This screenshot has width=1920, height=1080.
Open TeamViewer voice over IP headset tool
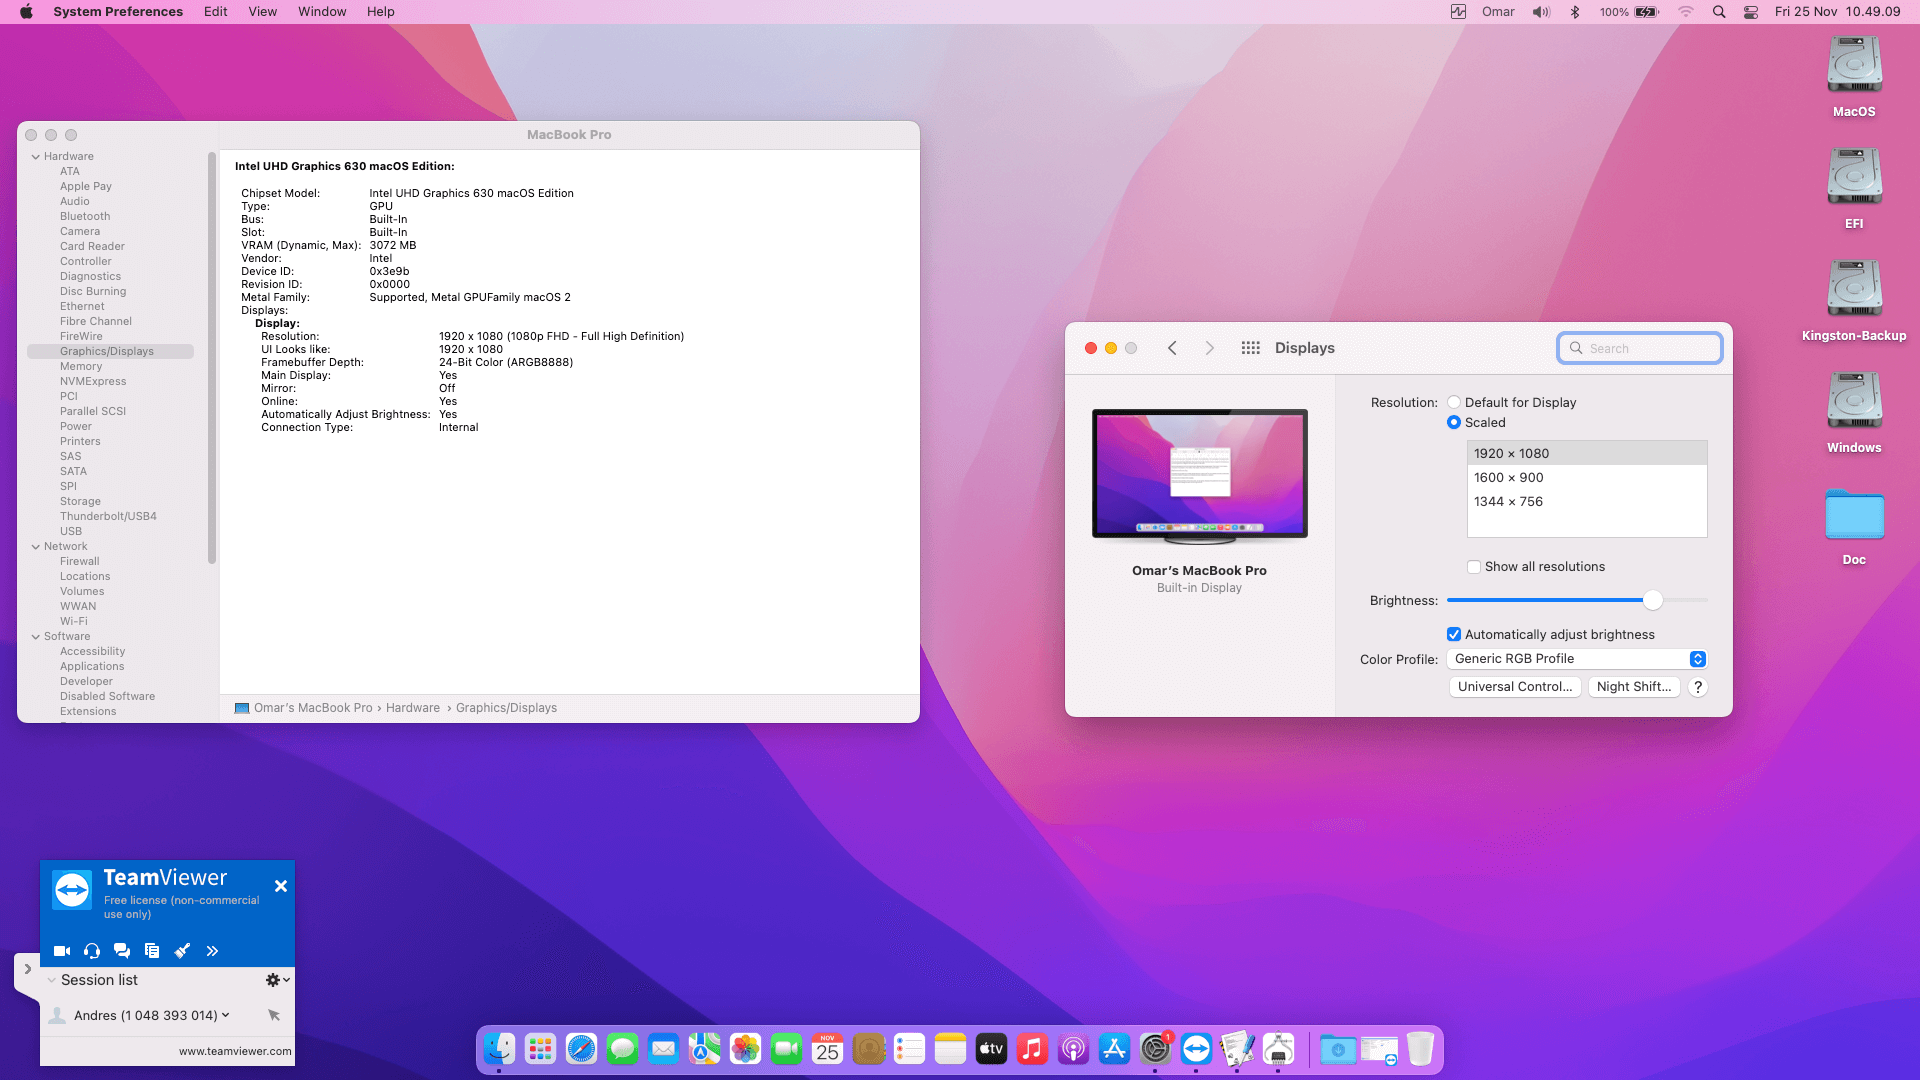coord(92,950)
